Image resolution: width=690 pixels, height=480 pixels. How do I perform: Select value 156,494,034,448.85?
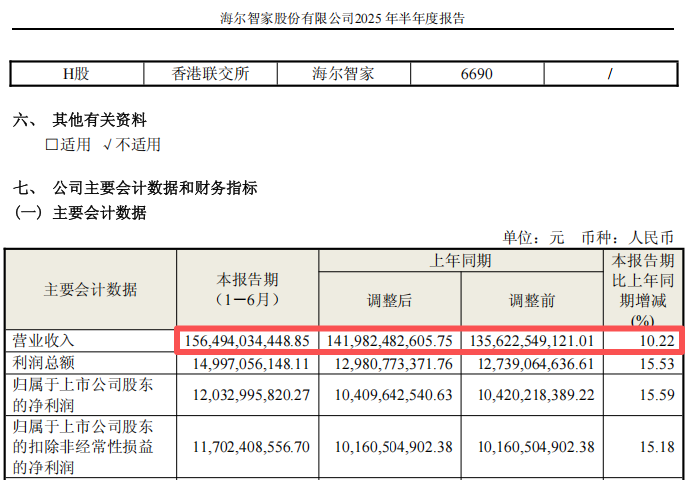point(247,341)
